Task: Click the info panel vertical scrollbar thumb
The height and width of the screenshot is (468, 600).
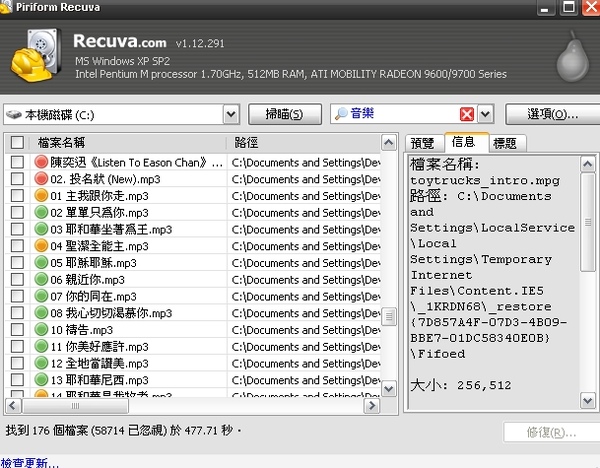Action: point(588,222)
